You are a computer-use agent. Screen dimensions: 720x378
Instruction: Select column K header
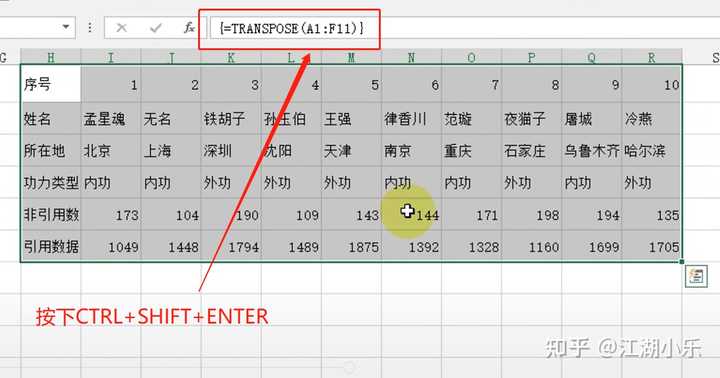[x=231, y=57]
